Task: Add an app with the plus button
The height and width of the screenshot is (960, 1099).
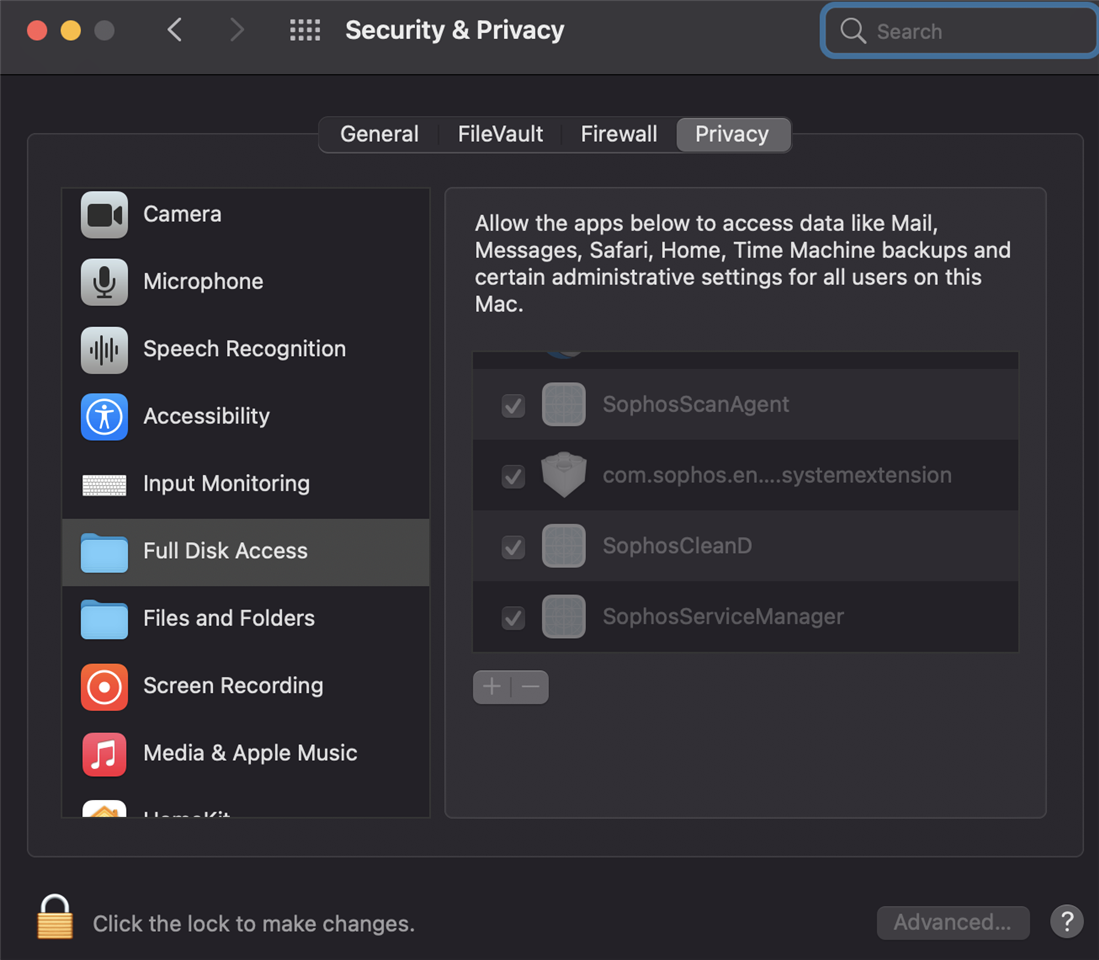Action: (x=492, y=687)
